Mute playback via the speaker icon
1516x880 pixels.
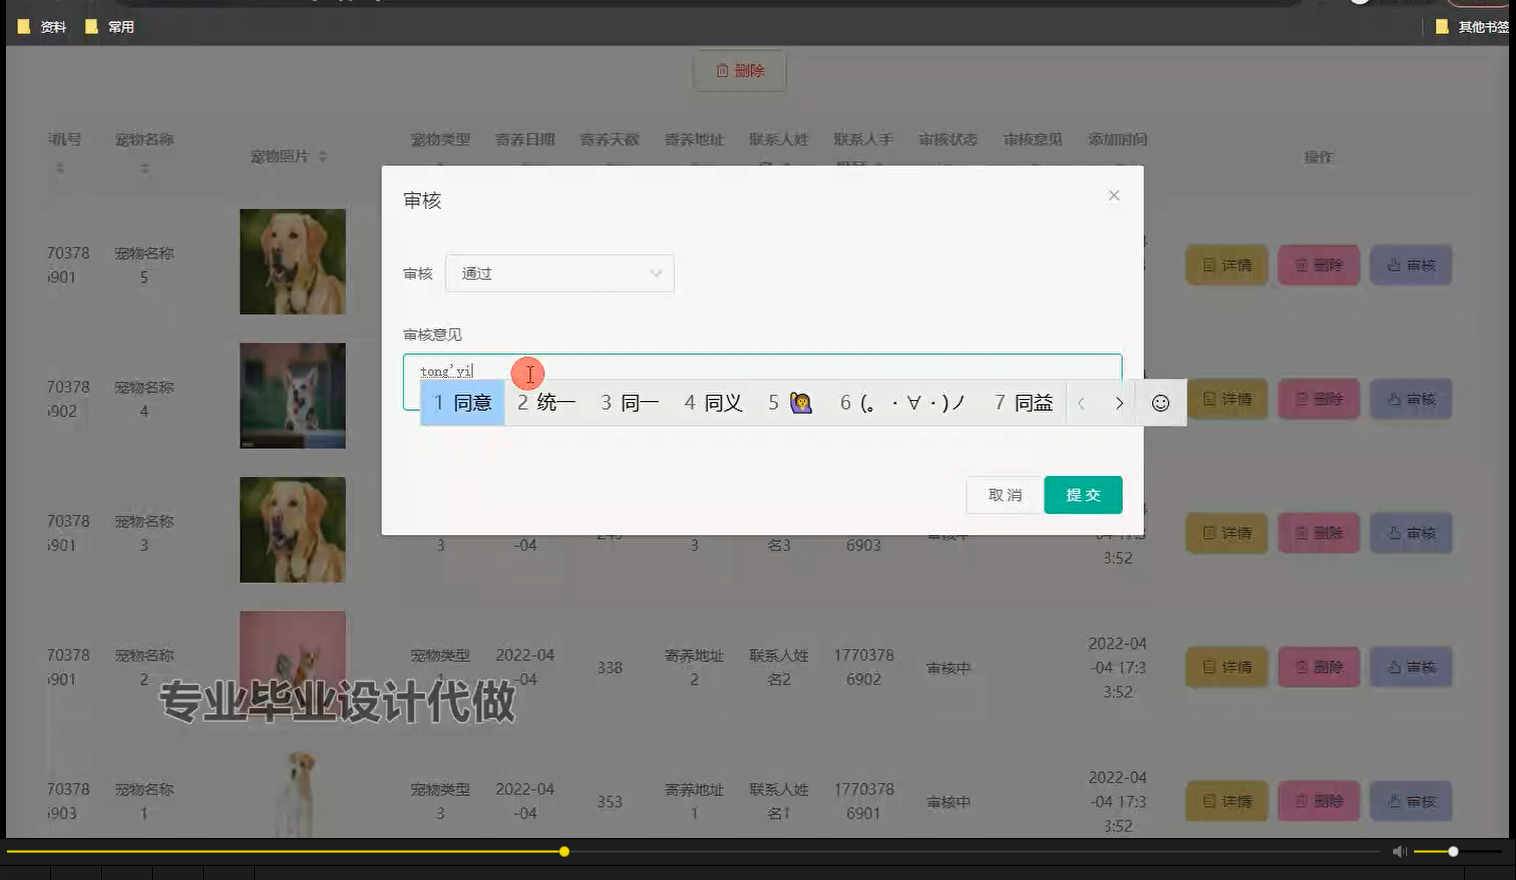1398,851
